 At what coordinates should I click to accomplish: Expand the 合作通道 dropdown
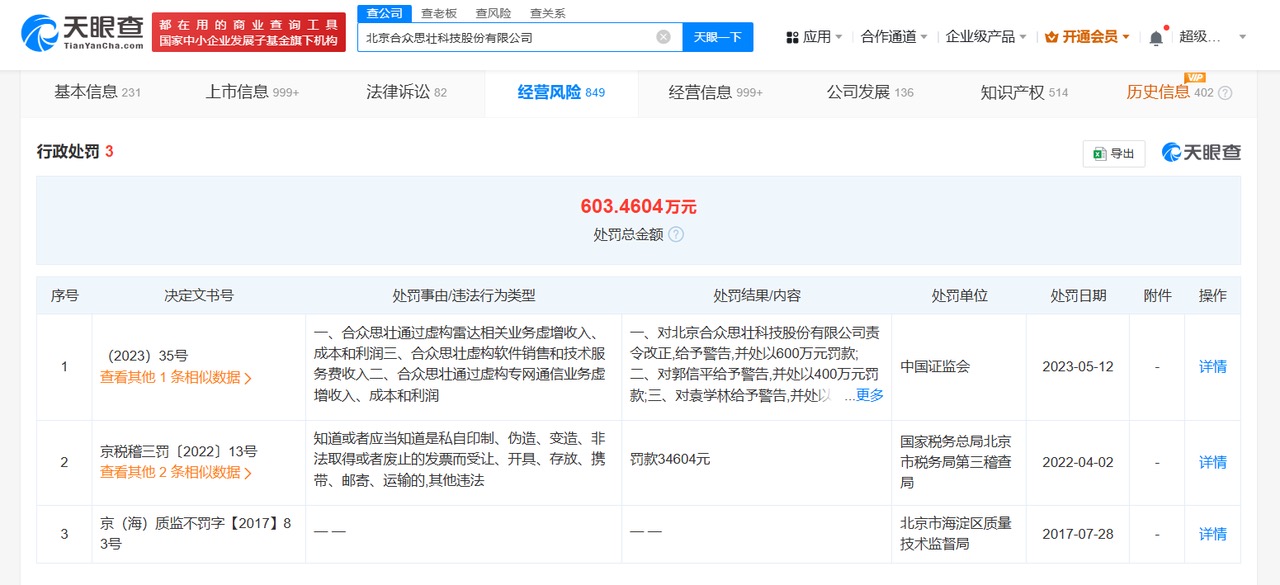coord(924,37)
